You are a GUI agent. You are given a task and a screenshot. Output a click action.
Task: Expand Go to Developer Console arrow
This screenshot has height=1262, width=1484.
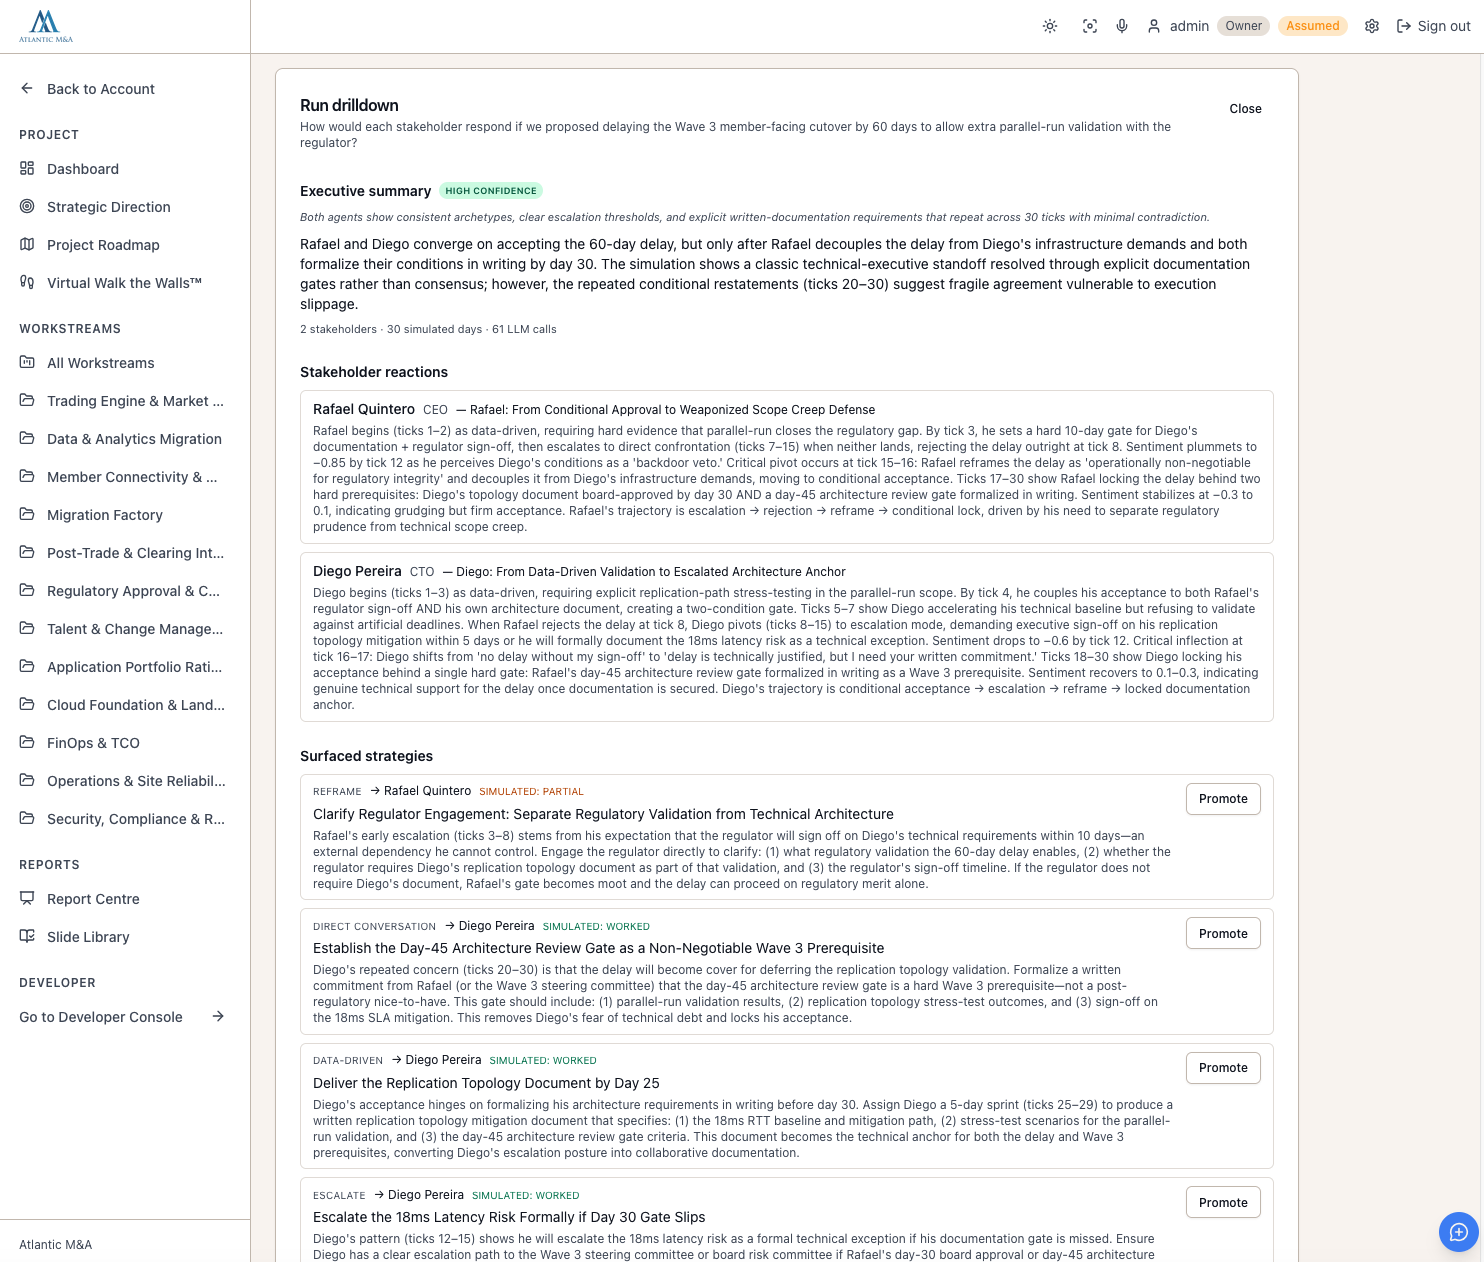coord(218,1017)
